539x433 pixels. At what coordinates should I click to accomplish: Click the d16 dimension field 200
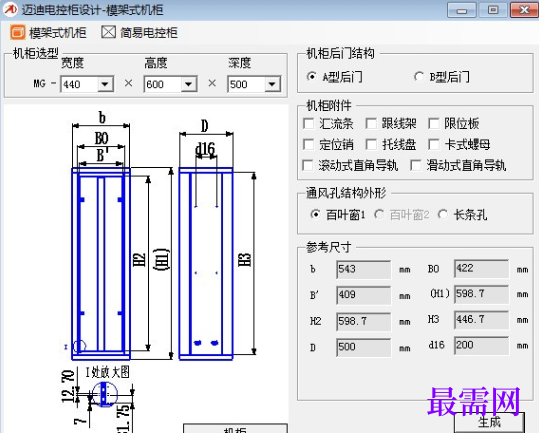tap(481, 345)
